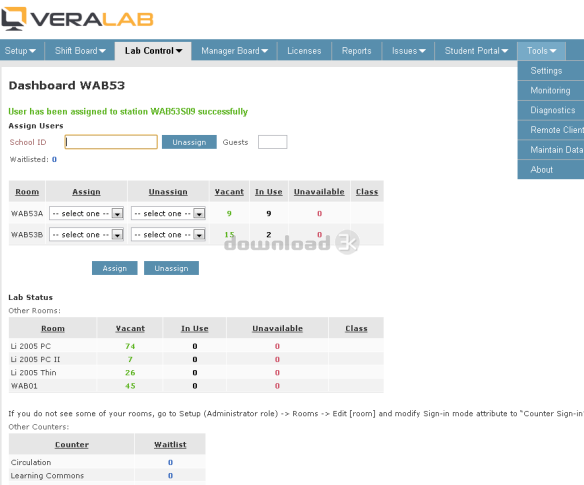
Task: Choose Monitoring from Tools menu
Action: [x=550, y=91]
